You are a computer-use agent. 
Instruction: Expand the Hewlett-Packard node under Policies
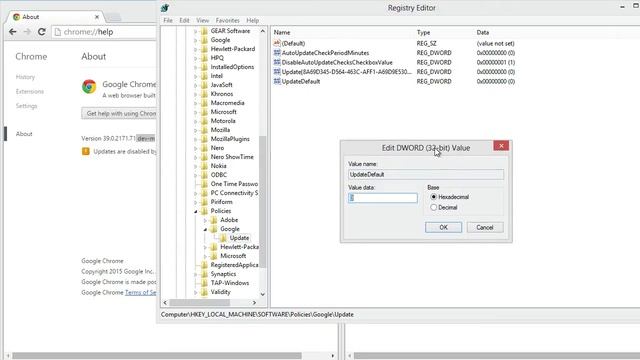[205, 247]
